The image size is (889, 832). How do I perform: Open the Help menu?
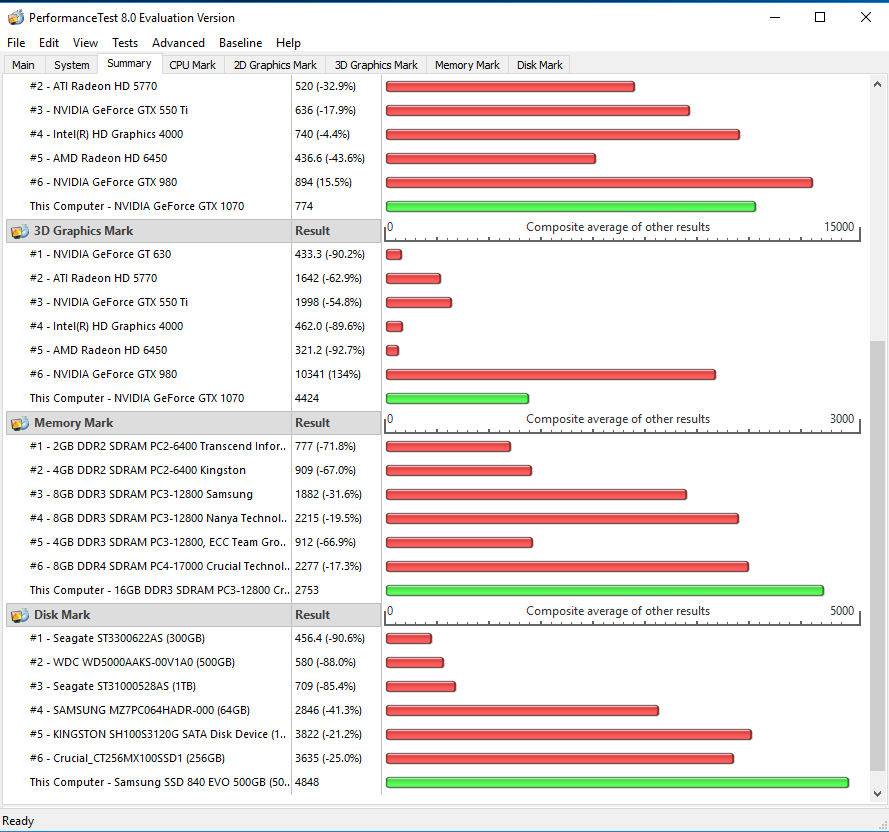288,43
